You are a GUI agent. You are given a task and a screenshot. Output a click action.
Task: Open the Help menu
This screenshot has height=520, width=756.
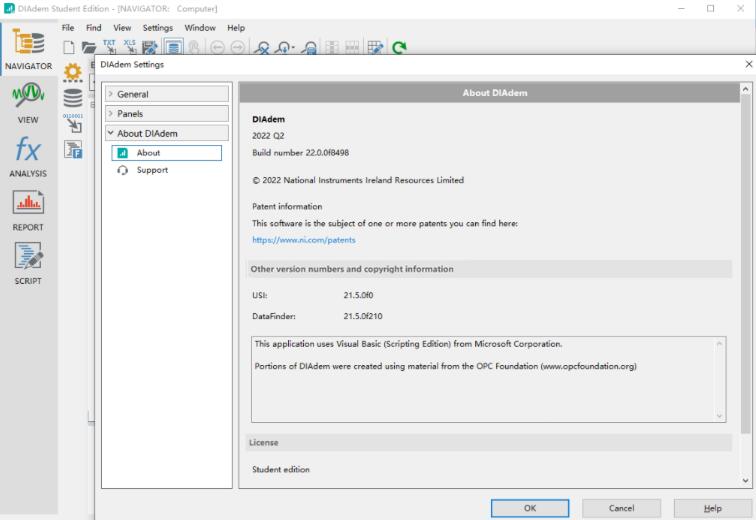tap(236, 28)
